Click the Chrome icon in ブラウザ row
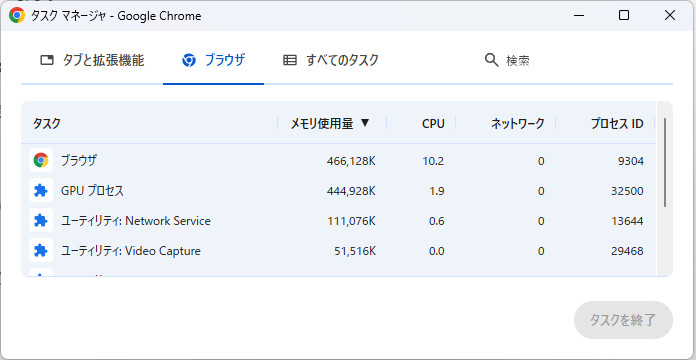Screen dimensions: 696x360 41,160
